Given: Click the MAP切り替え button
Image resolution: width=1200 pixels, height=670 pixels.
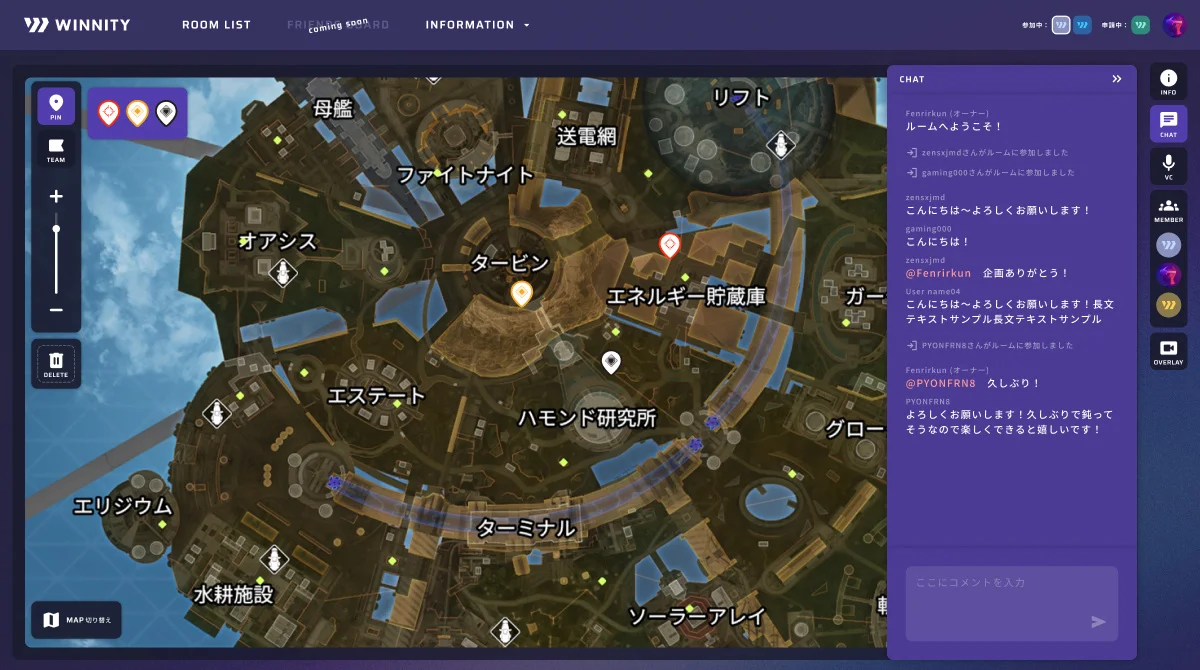Looking at the screenshot, I should click(76, 620).
